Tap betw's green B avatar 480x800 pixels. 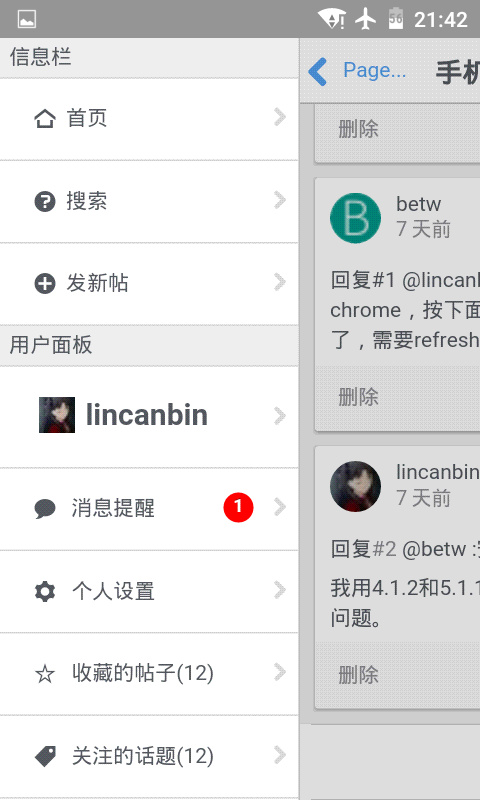356,218
